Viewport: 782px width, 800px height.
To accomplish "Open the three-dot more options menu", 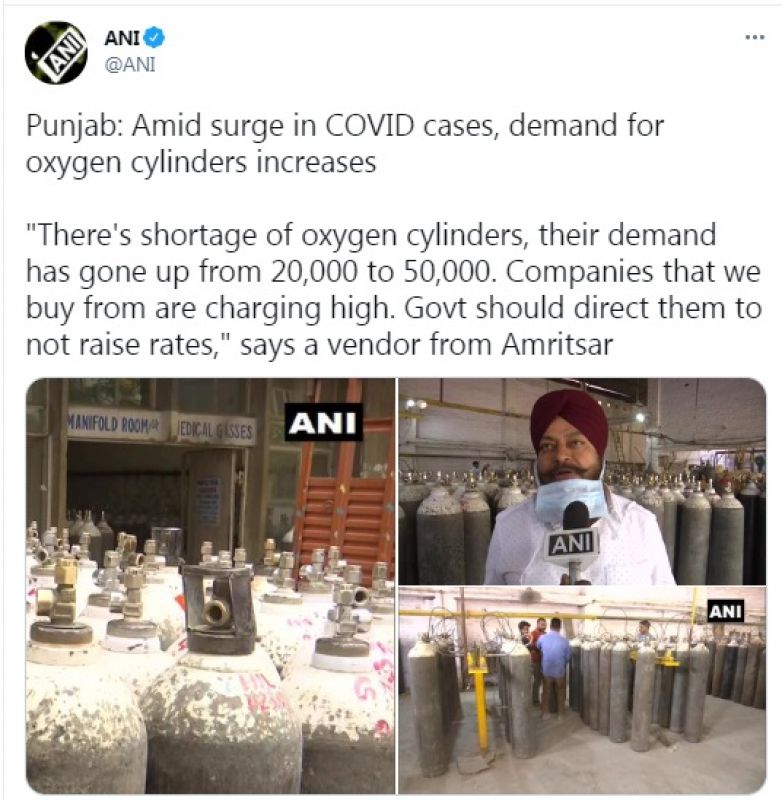I will click(754, 37).
